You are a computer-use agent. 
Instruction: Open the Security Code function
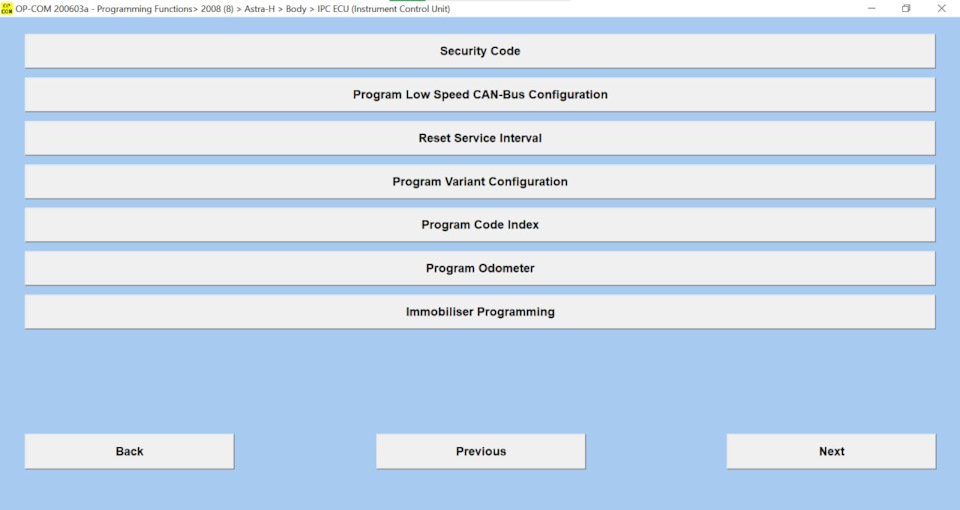480,51
